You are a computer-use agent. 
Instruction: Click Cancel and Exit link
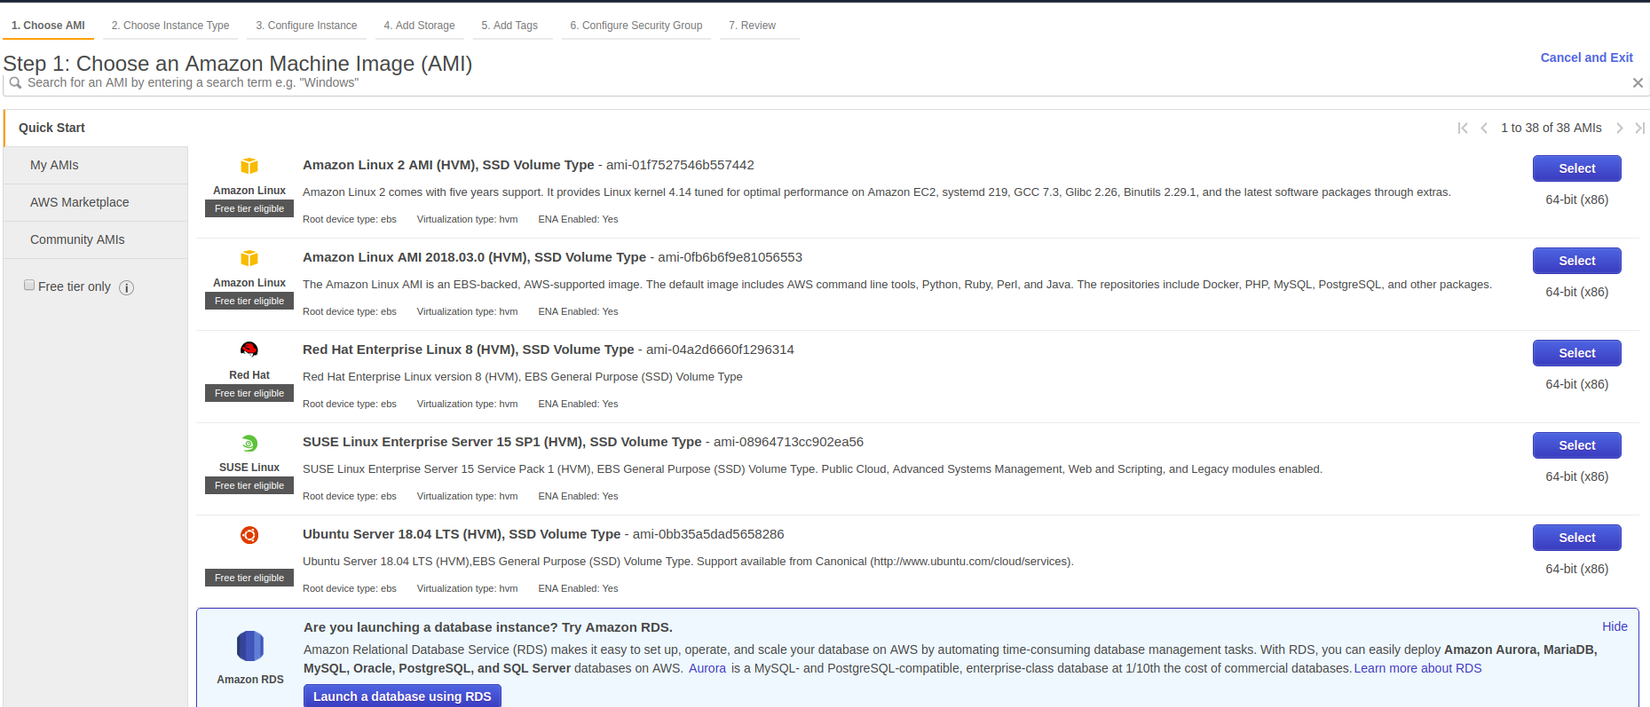click(1586, 58)
